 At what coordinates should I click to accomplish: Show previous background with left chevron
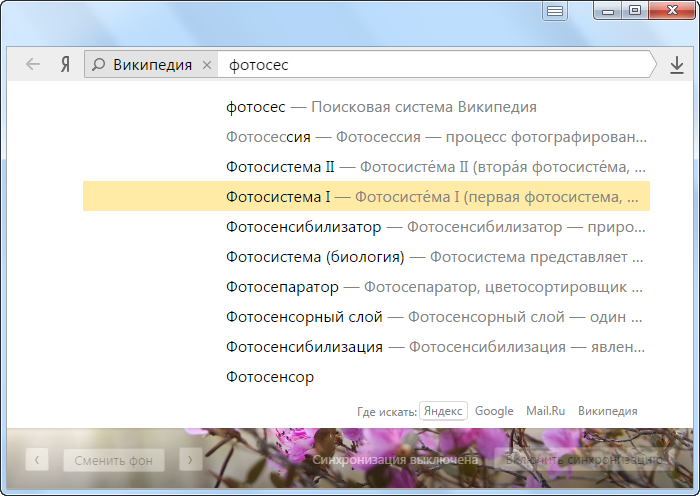(37, 460)
